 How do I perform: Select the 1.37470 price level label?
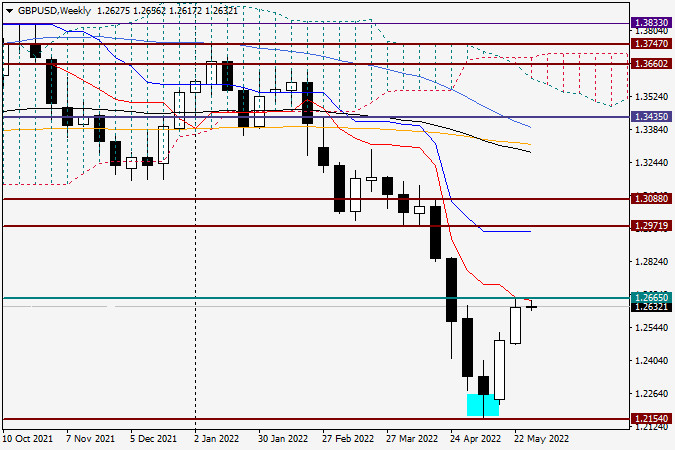point(652,43)
